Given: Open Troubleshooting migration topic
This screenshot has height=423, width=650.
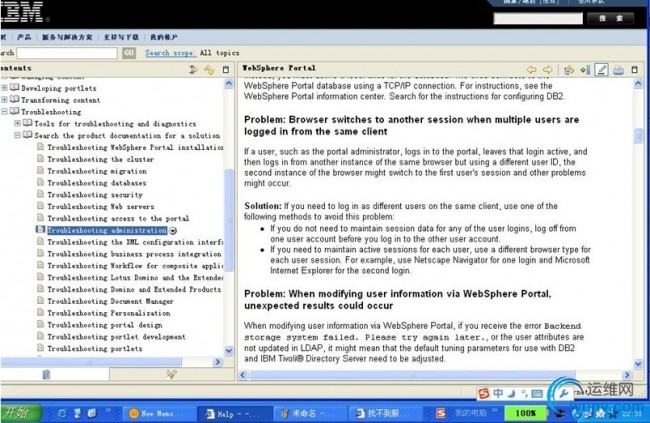Looking at the screenshot, I should (x=97, y=171).
